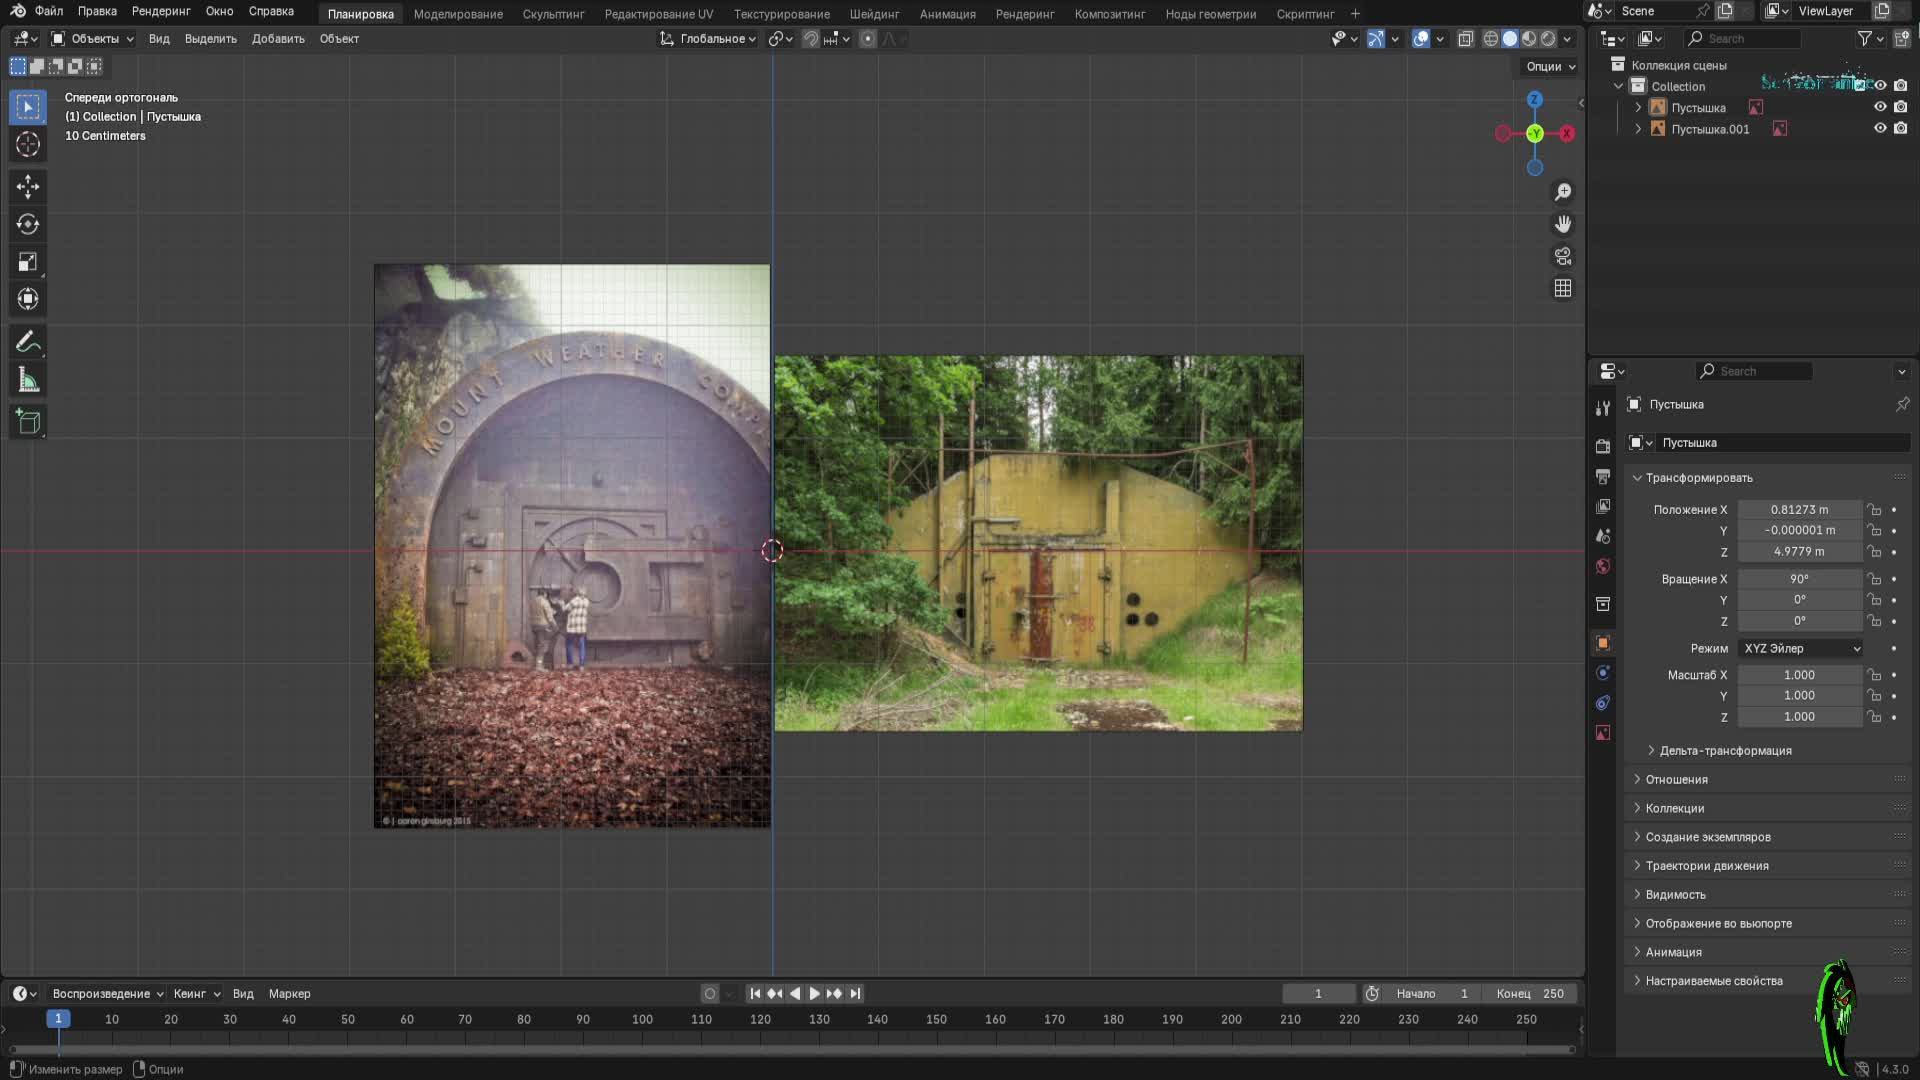This screenshot has width=1920, height=1080.
Task: Select the Scale tool
Action: (28, 262)
